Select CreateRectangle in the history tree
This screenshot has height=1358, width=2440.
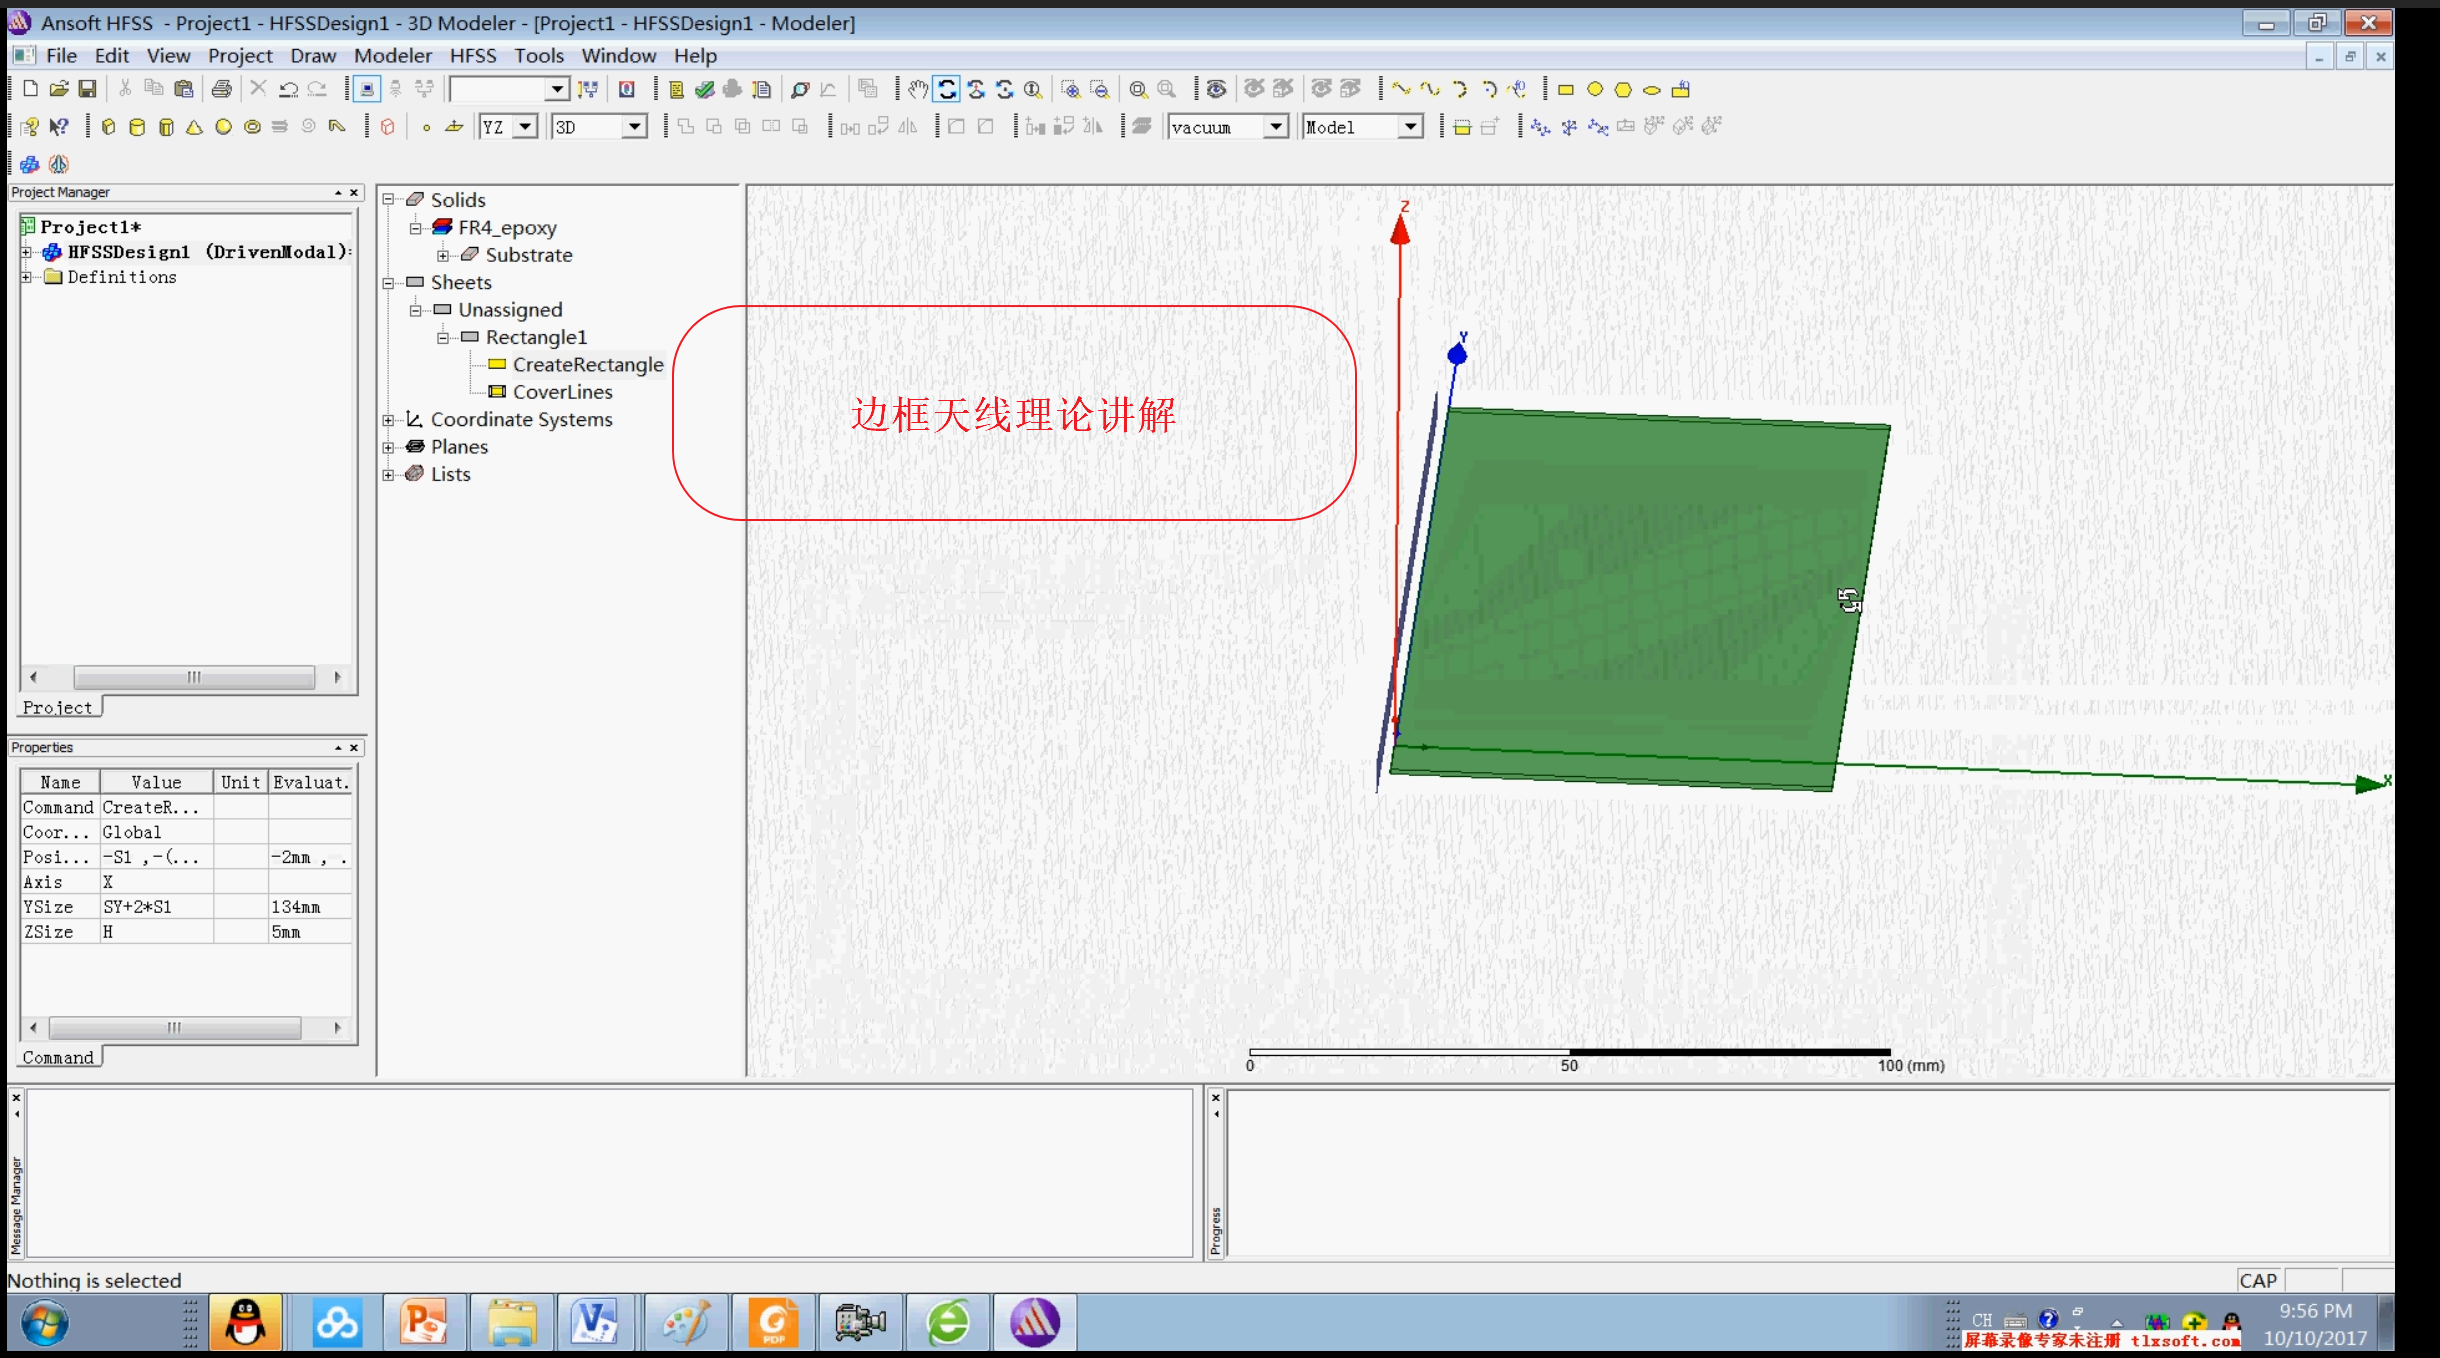(588, 365)
